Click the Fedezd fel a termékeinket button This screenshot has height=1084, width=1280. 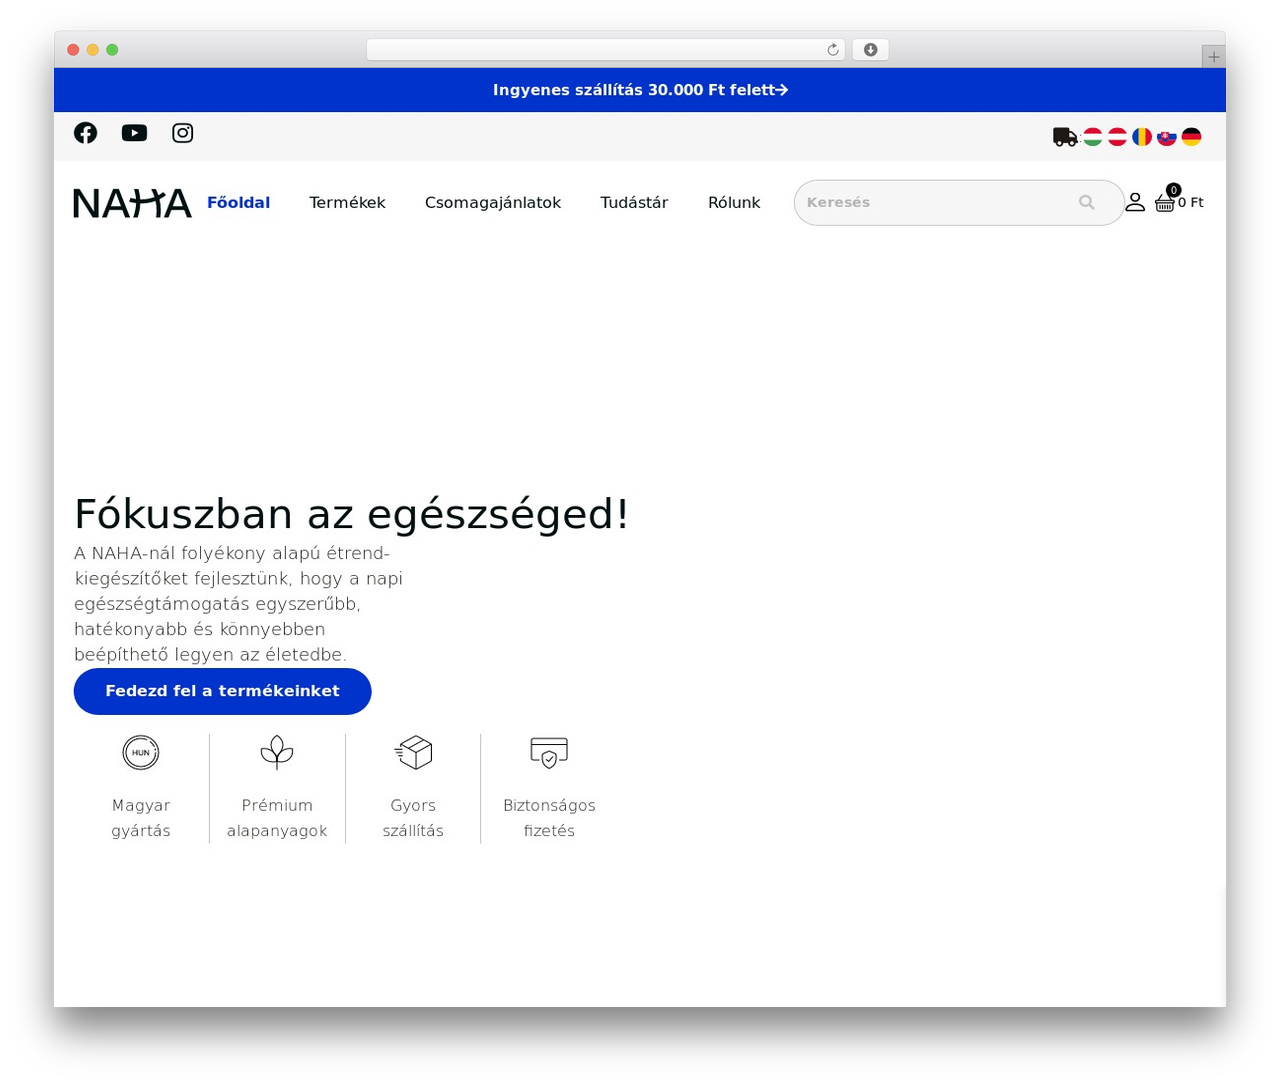223,691
